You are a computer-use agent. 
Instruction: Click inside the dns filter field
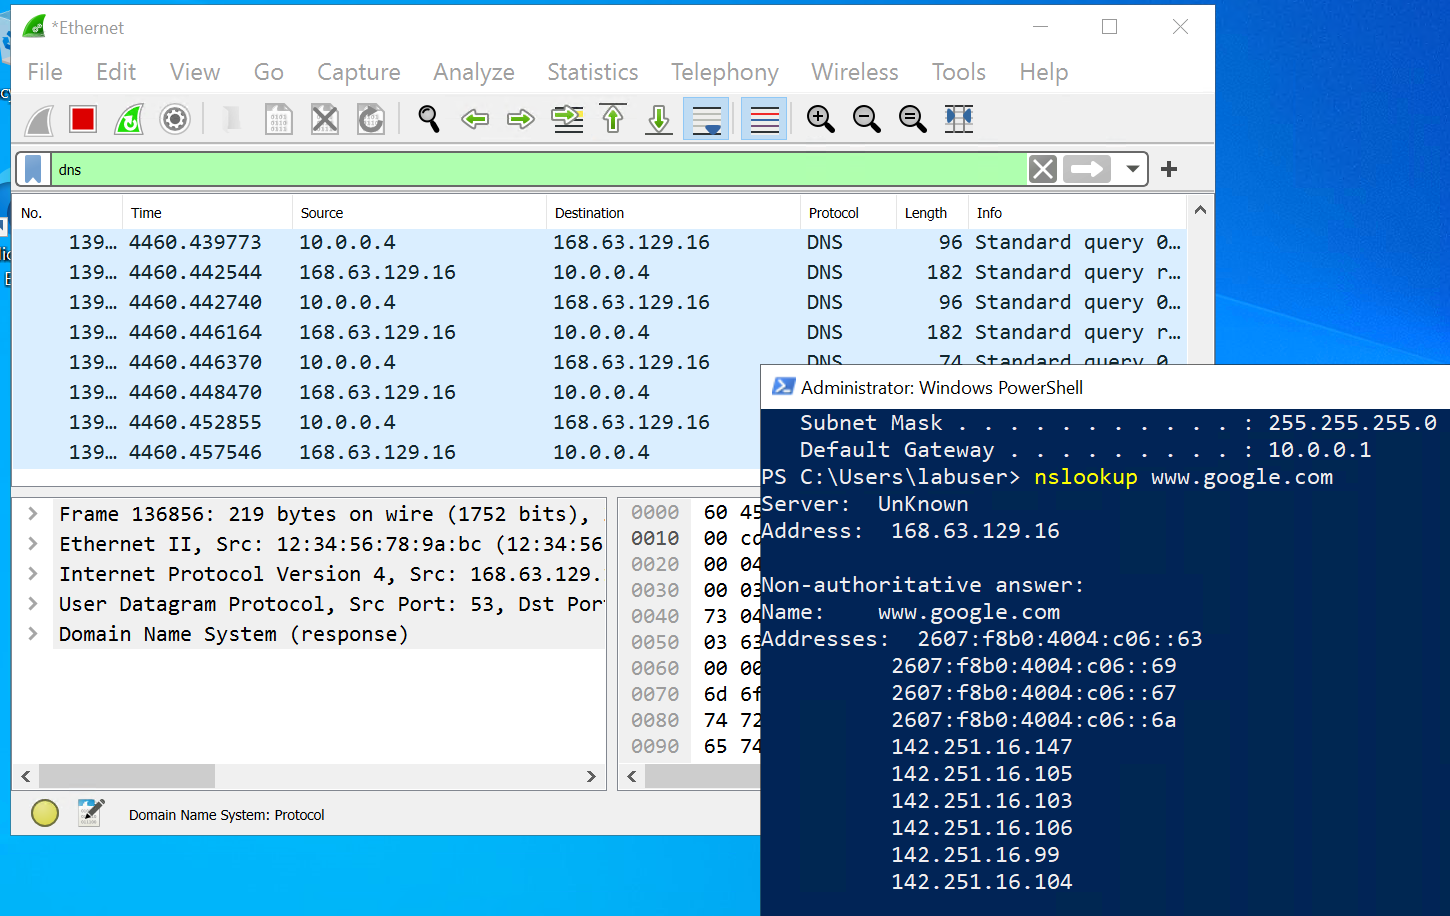[x=400, y=168]
